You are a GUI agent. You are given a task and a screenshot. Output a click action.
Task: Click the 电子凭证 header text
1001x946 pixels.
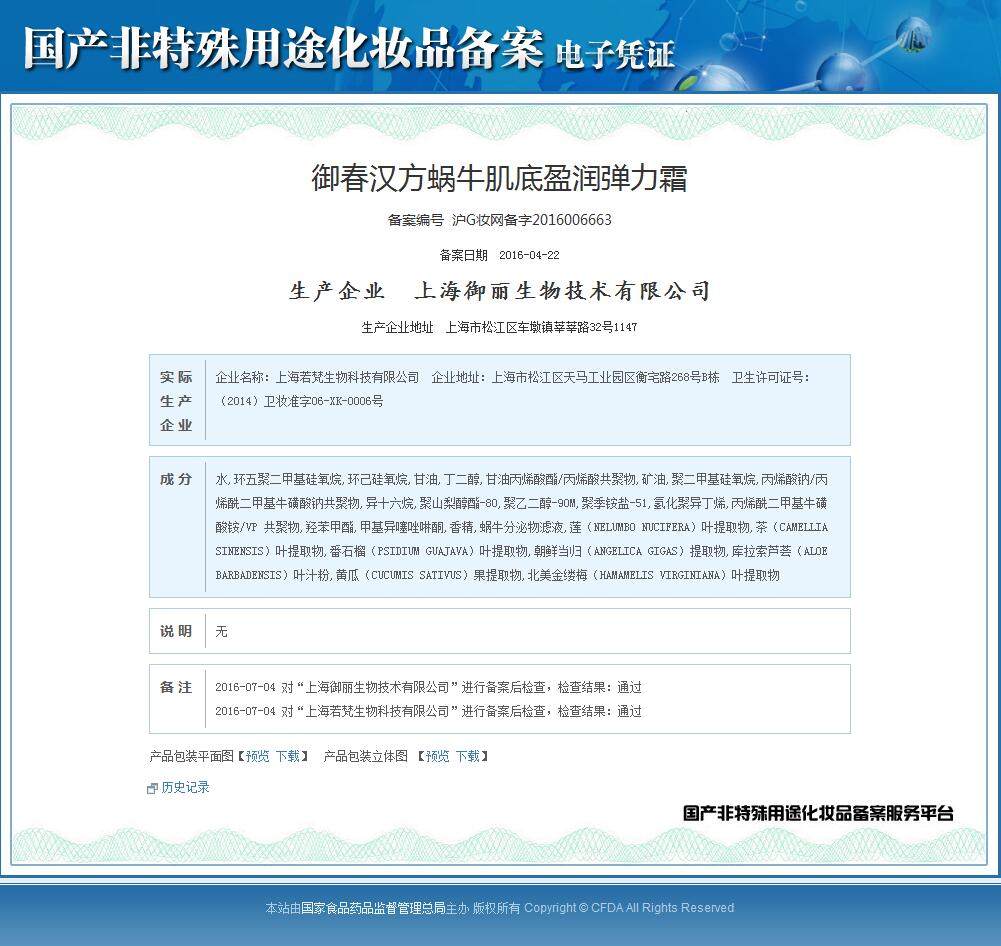click(615, 54)
